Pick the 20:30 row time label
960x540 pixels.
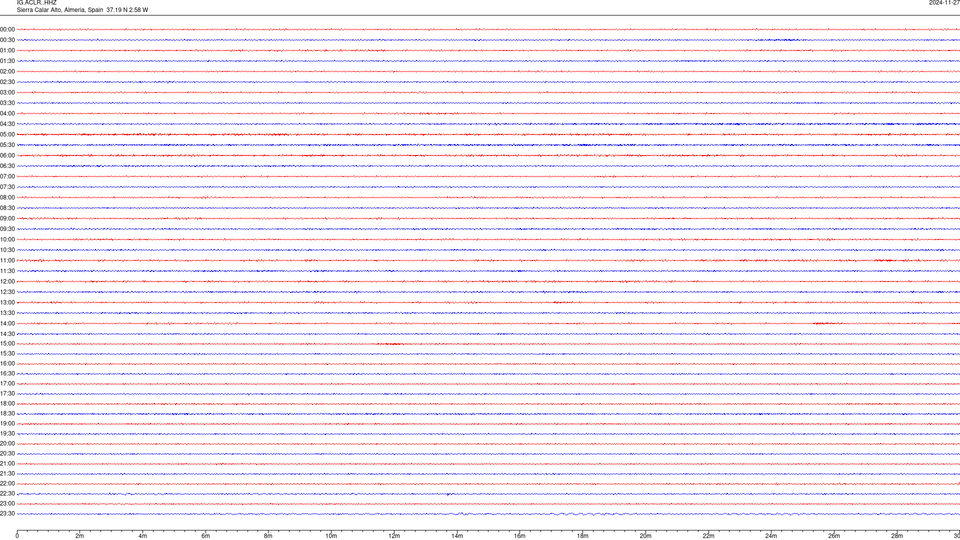(x=7, y=454)
